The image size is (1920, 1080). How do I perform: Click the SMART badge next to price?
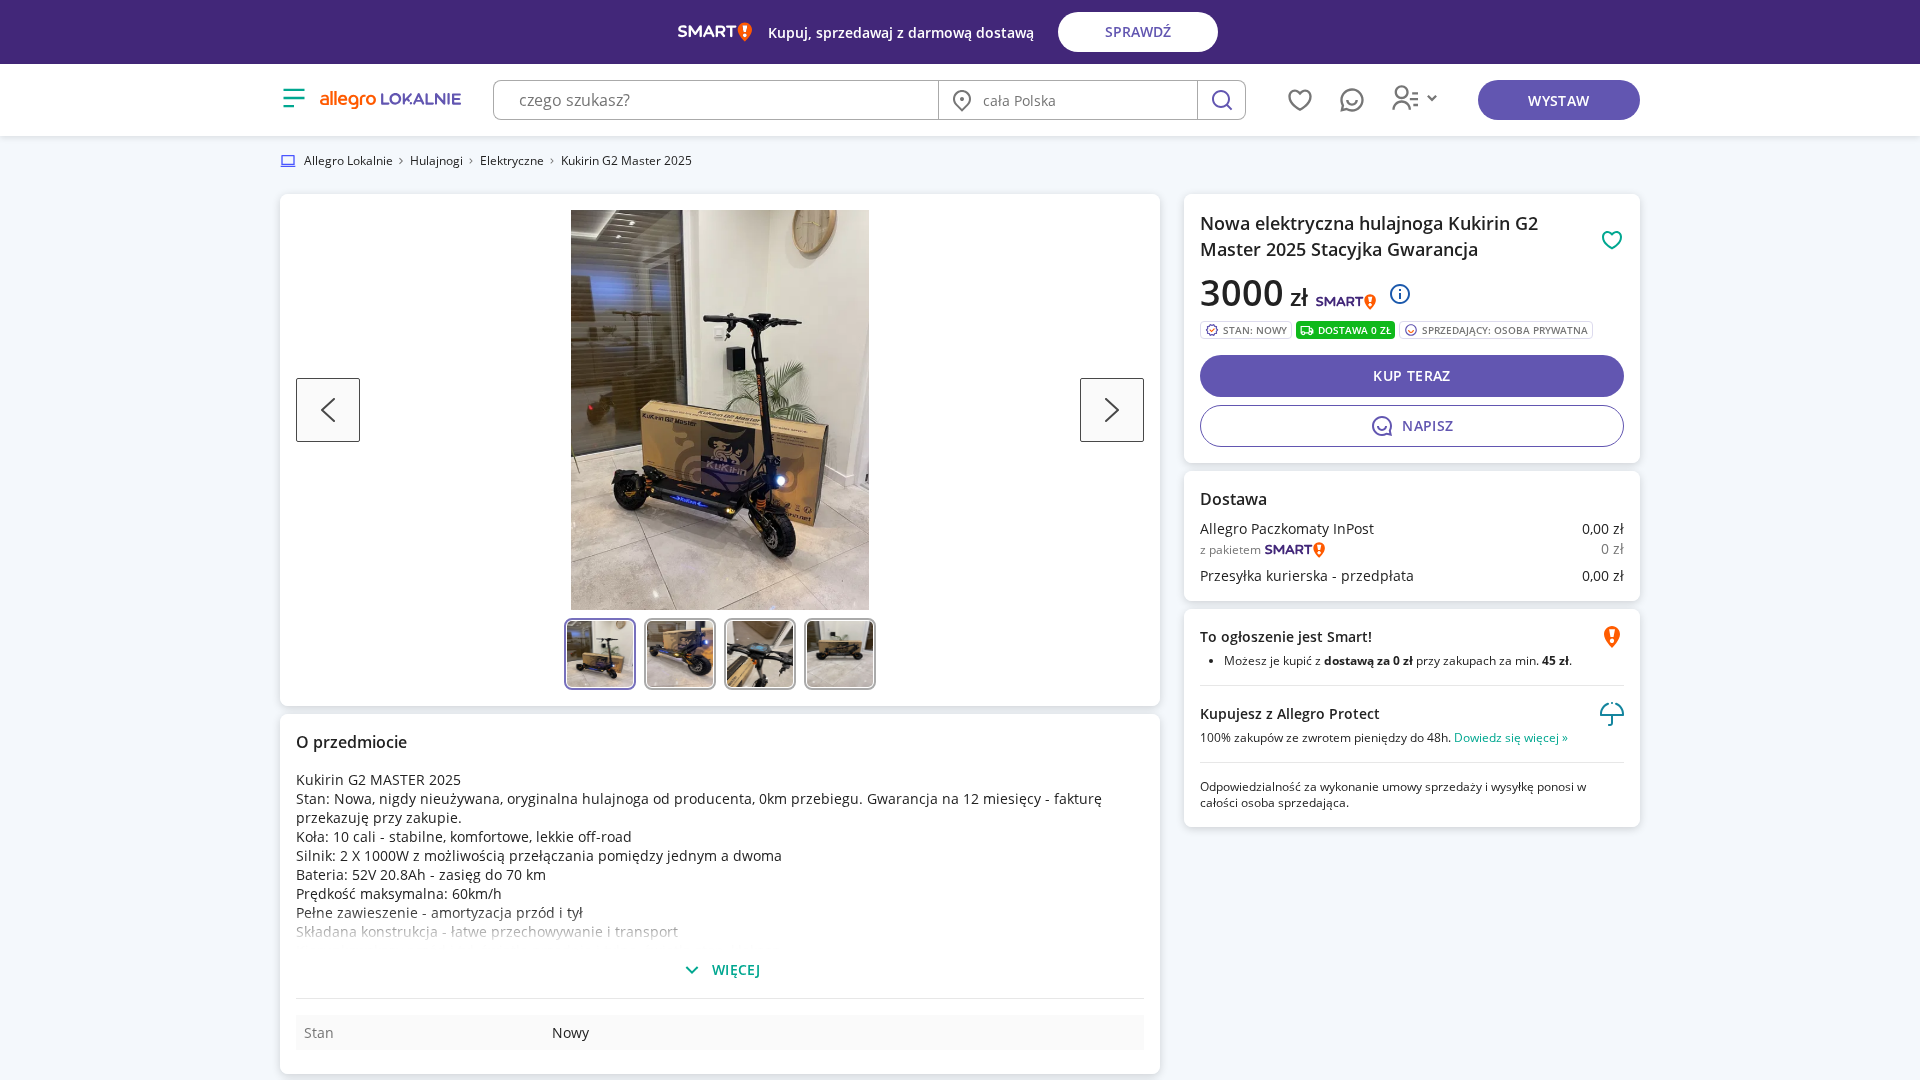click(x=1345, y=301)
